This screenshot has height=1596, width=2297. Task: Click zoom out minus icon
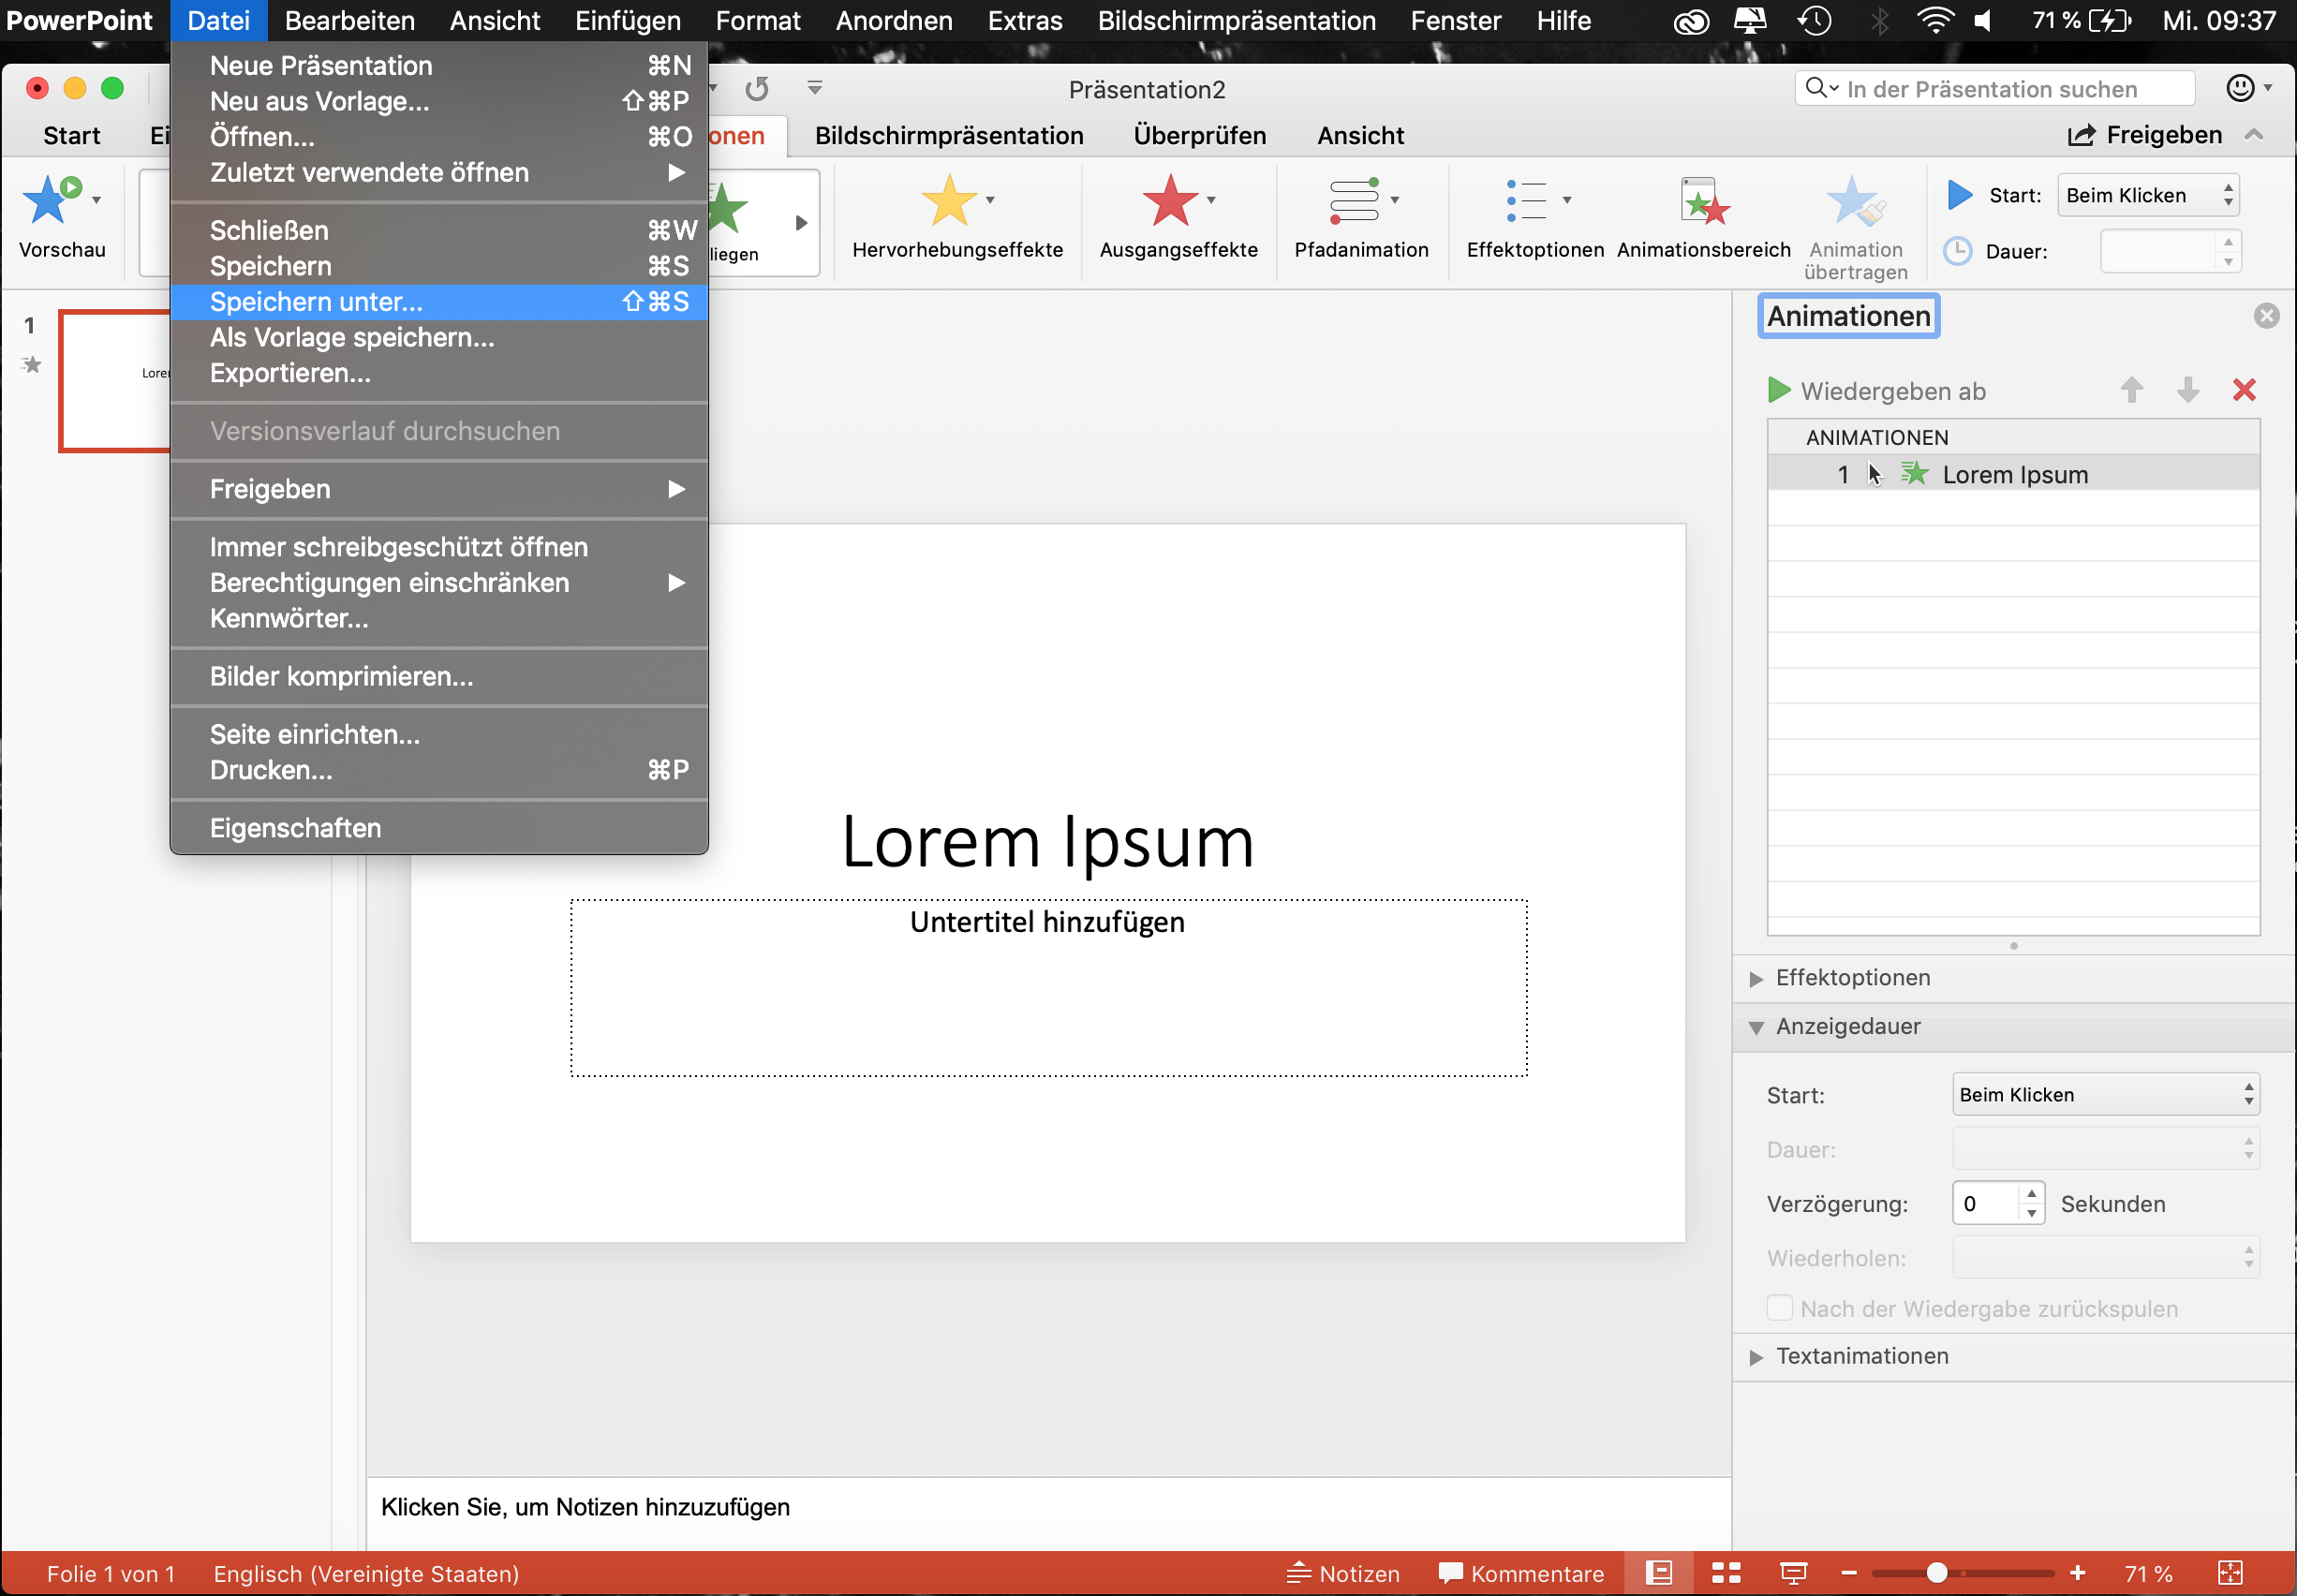(1849, 1573)
